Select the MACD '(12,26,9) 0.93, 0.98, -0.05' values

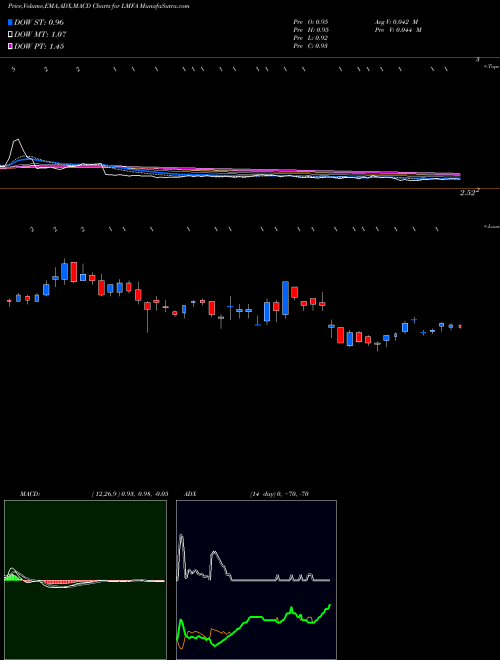[130, 494]
